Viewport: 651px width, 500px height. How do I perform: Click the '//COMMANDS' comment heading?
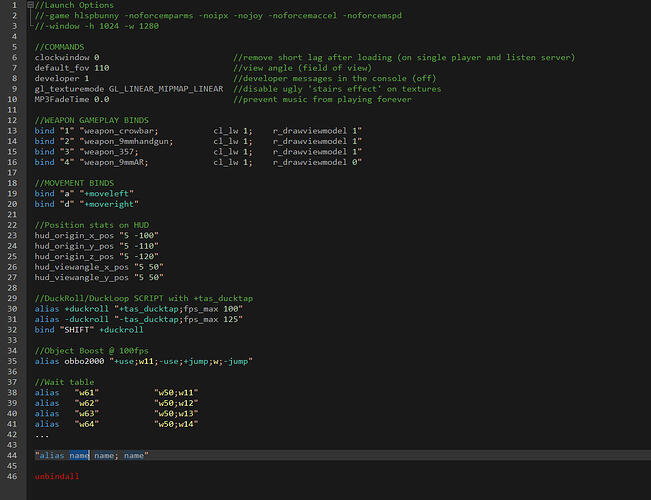click(x=59, y=47)
